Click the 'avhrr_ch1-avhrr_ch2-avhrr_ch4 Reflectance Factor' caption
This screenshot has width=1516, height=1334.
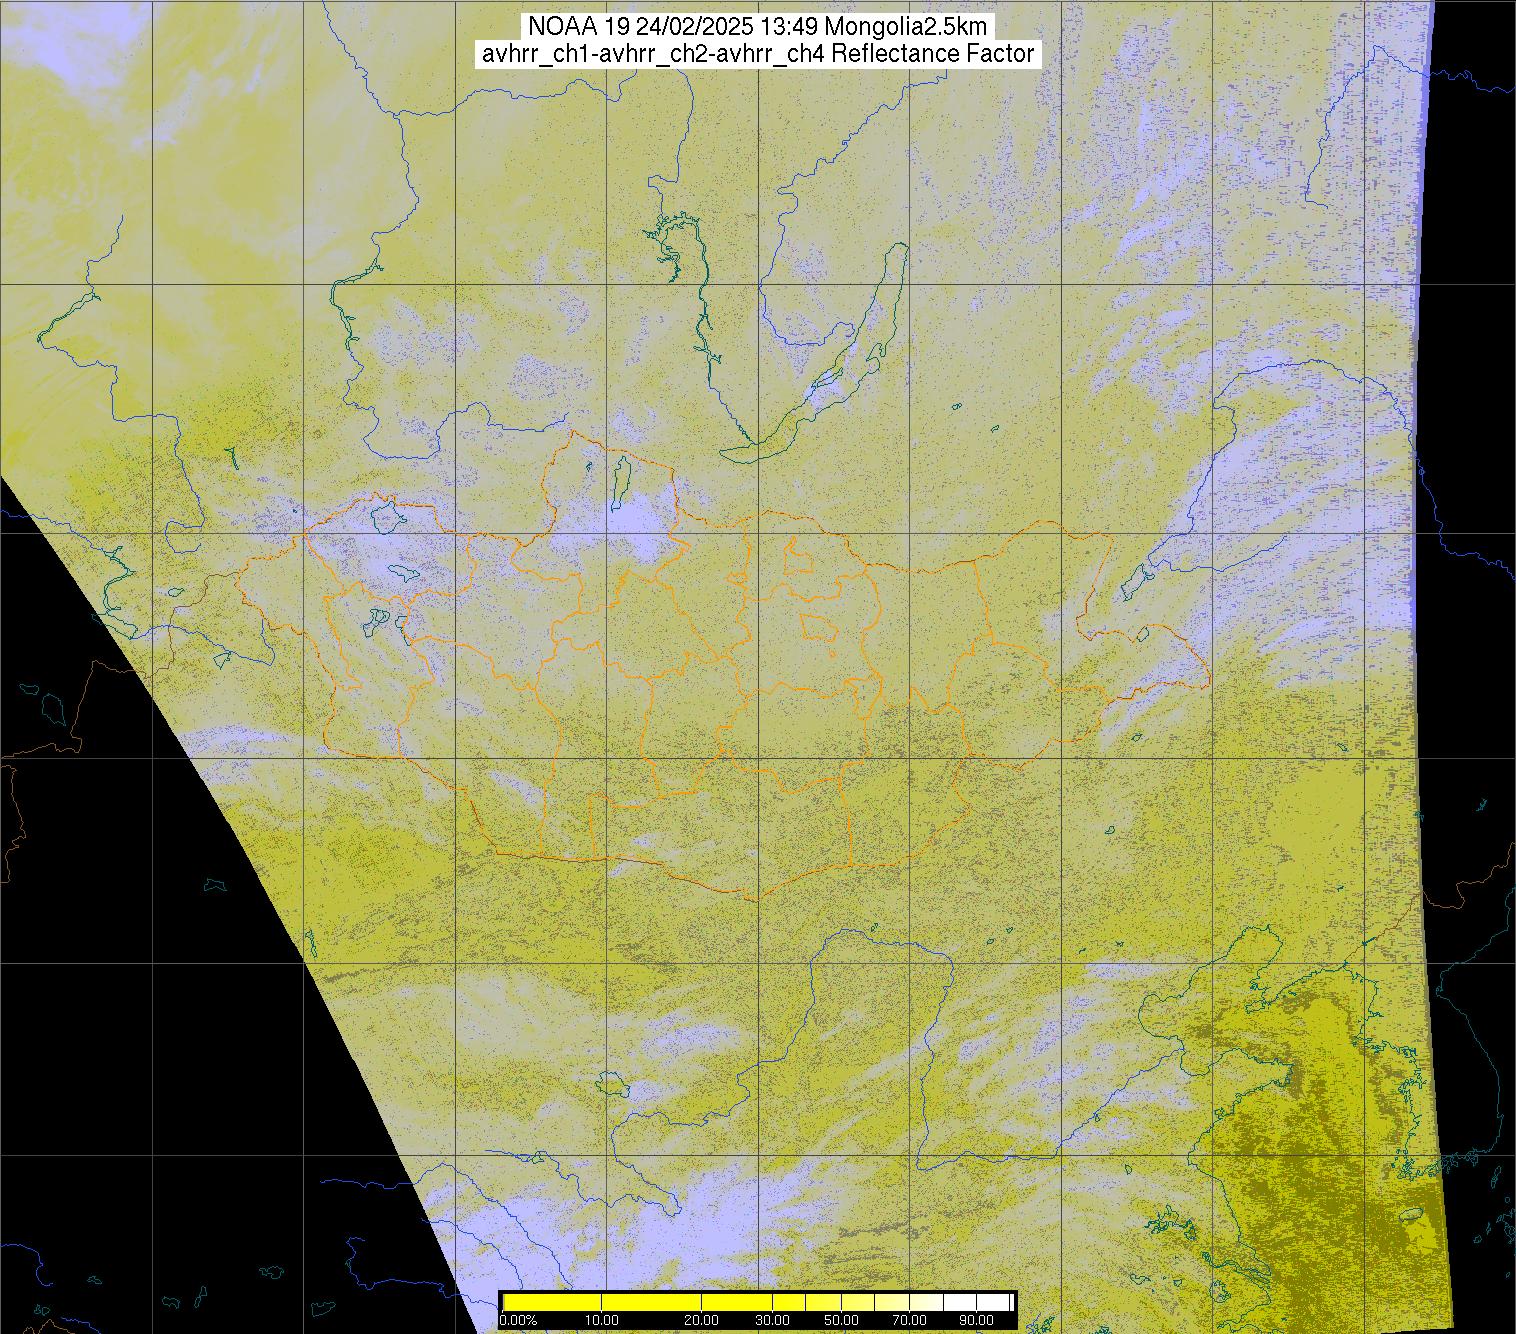click(x=757, y=54)
